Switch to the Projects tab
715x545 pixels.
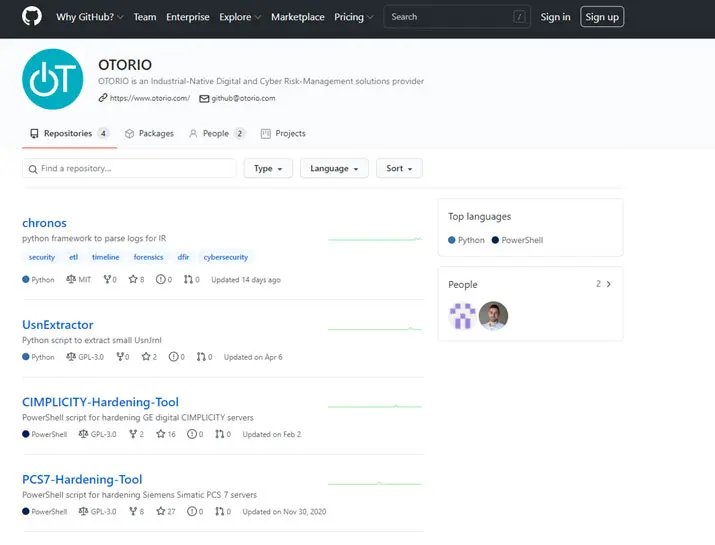[x=283, y=133]
